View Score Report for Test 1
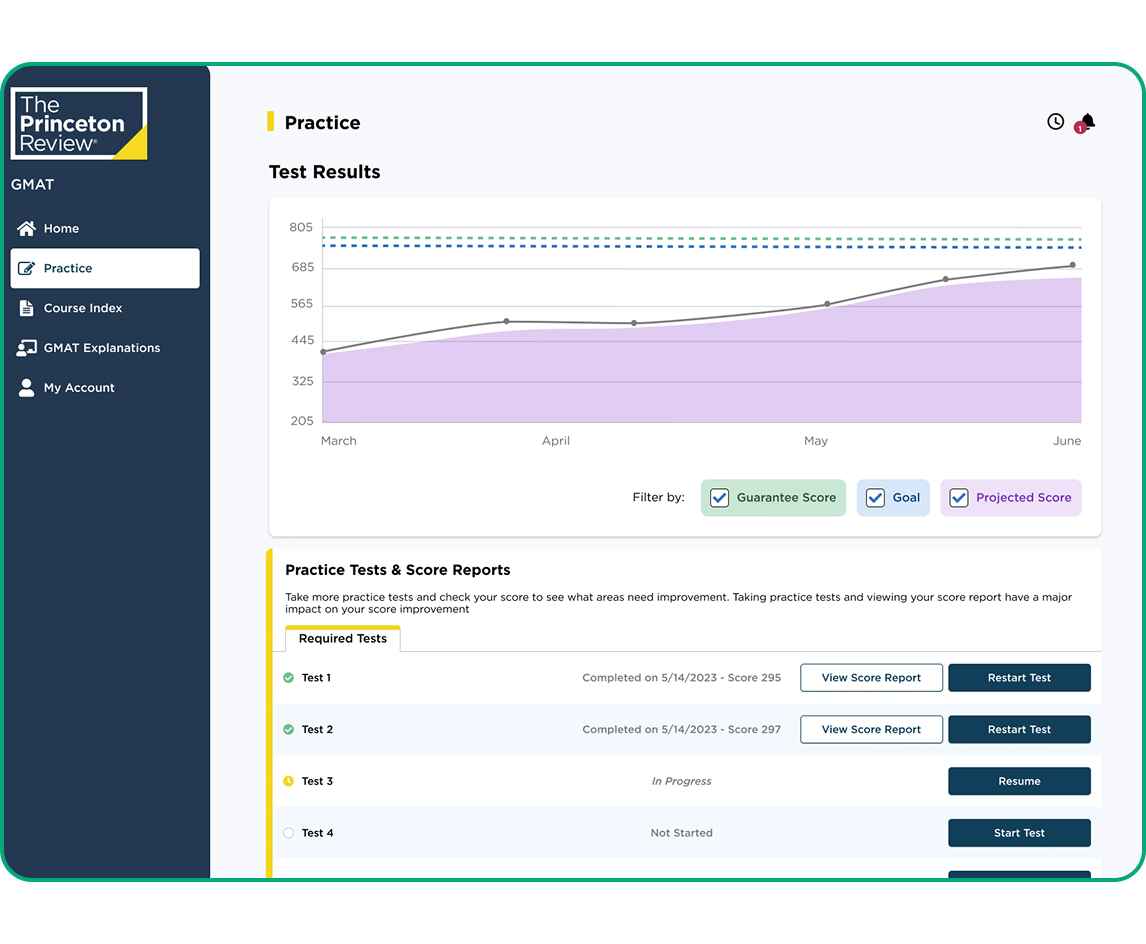1146x944 pixels. [x=871, y=678]
